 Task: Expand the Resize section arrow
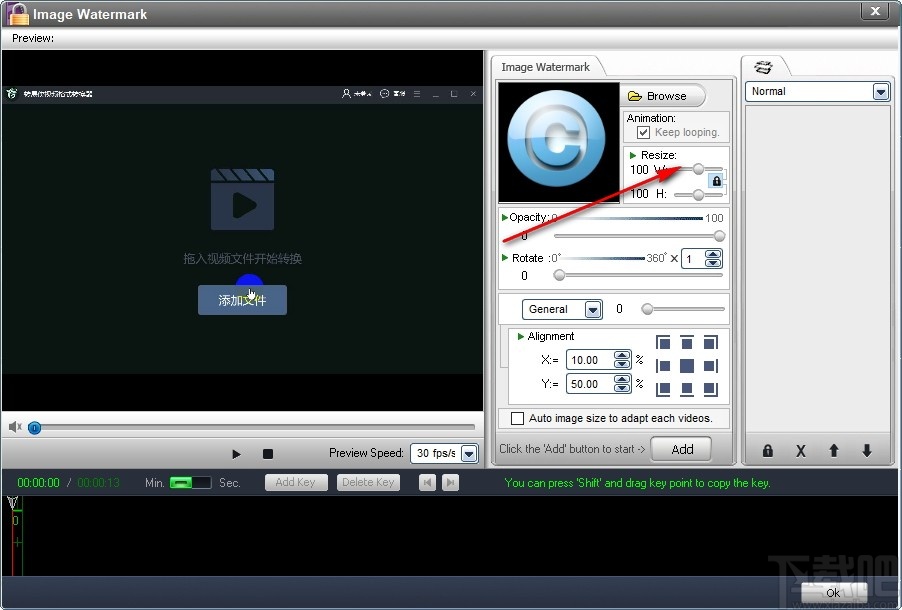[x=633, y=155]
